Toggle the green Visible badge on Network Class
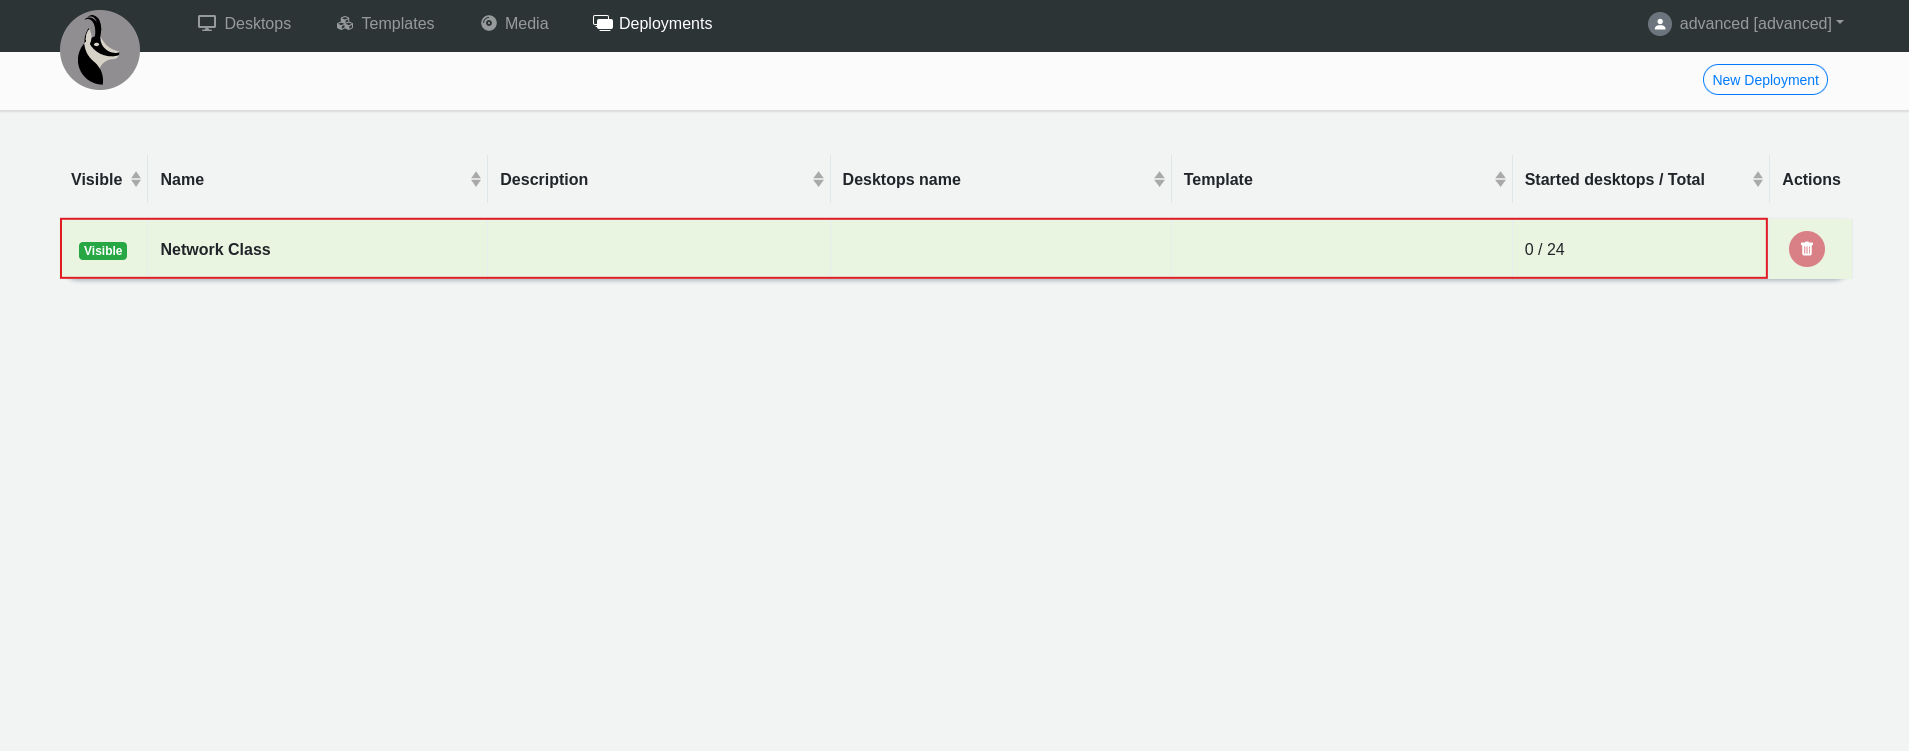Image resolution: width=1909 pixels, height=751 pixels. pyautogui.click(x=103, y=251)
